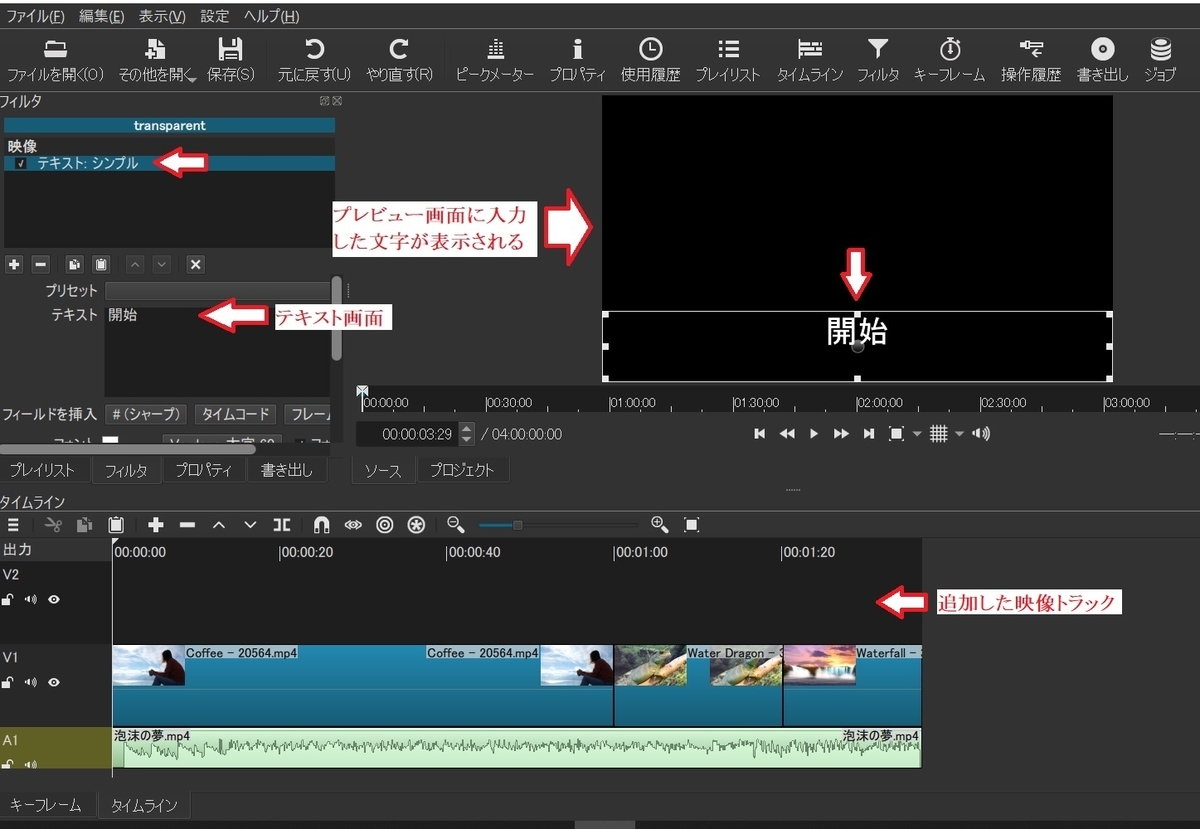This screenshot has width=1200, height=829.
Task: Open ファイル(F) menu
Action: click(x=35, y=16)
